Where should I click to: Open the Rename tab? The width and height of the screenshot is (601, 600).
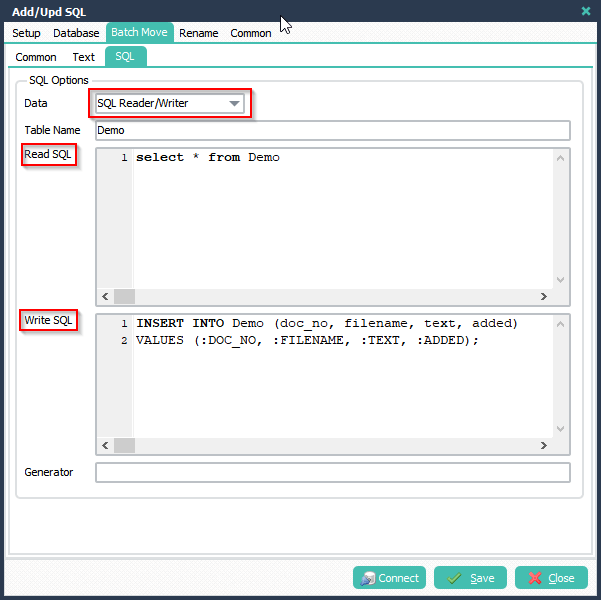pyautogui.click(x=199, y=33)
